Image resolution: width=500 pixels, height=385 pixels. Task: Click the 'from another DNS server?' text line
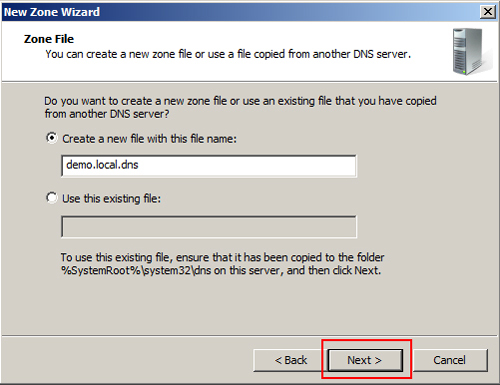[107, 114]
